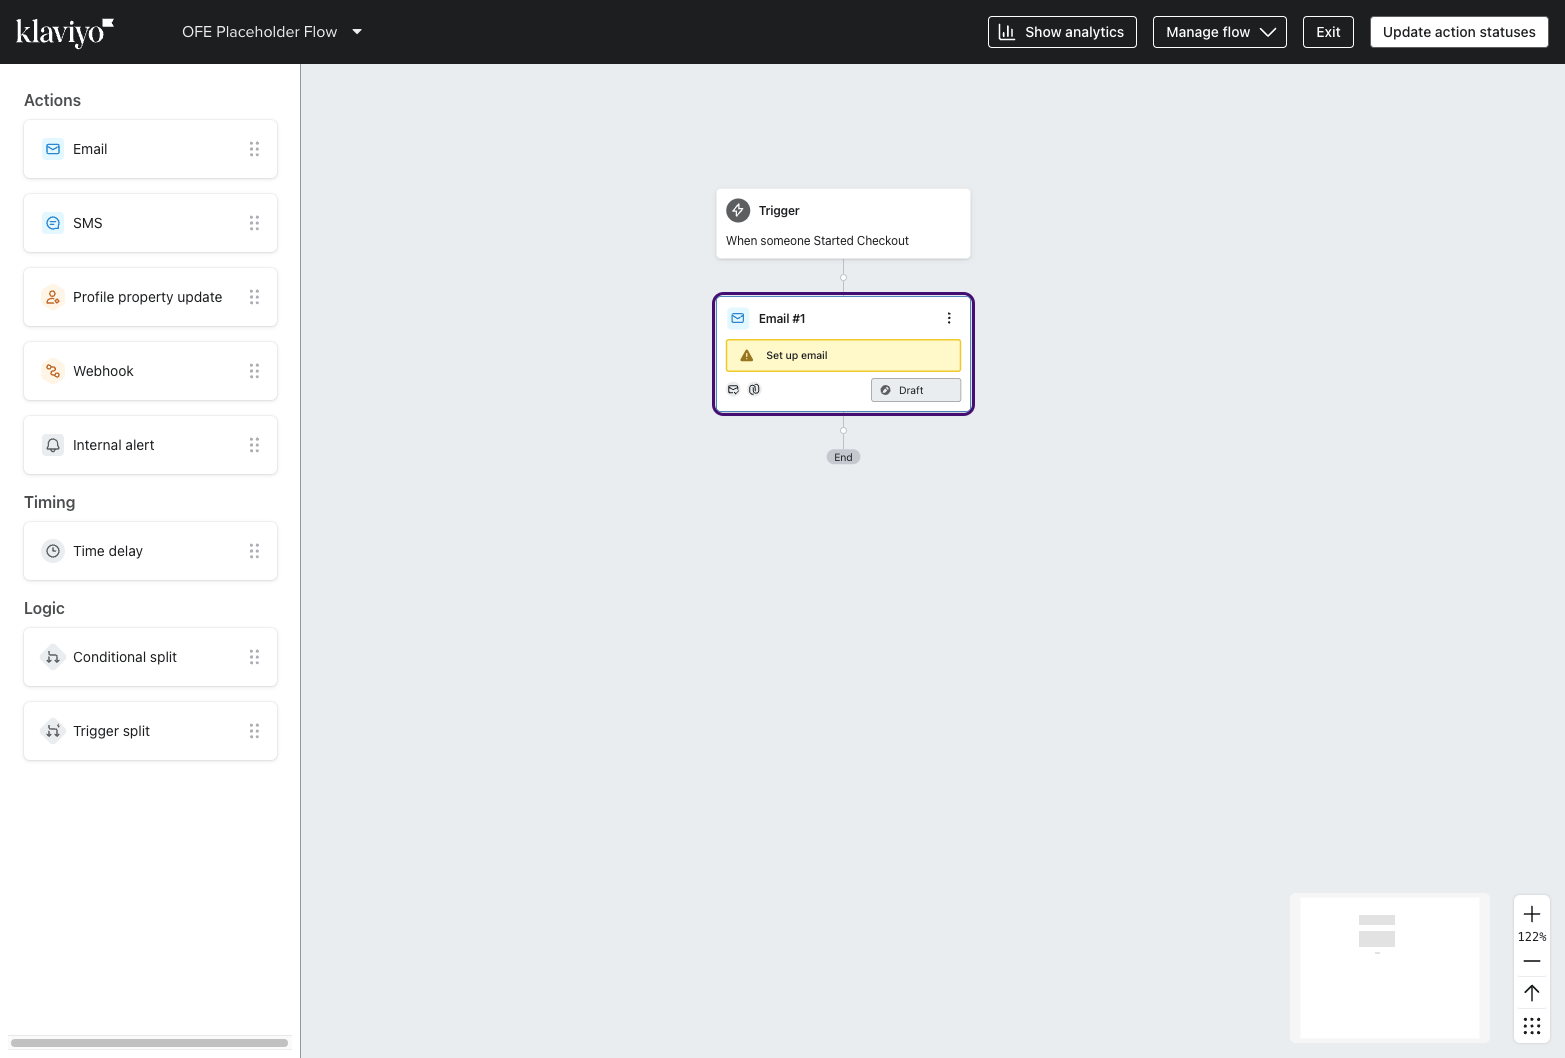Click the Draft status on Email #1
1565x1058 pixels.
(x=914, y=389)
